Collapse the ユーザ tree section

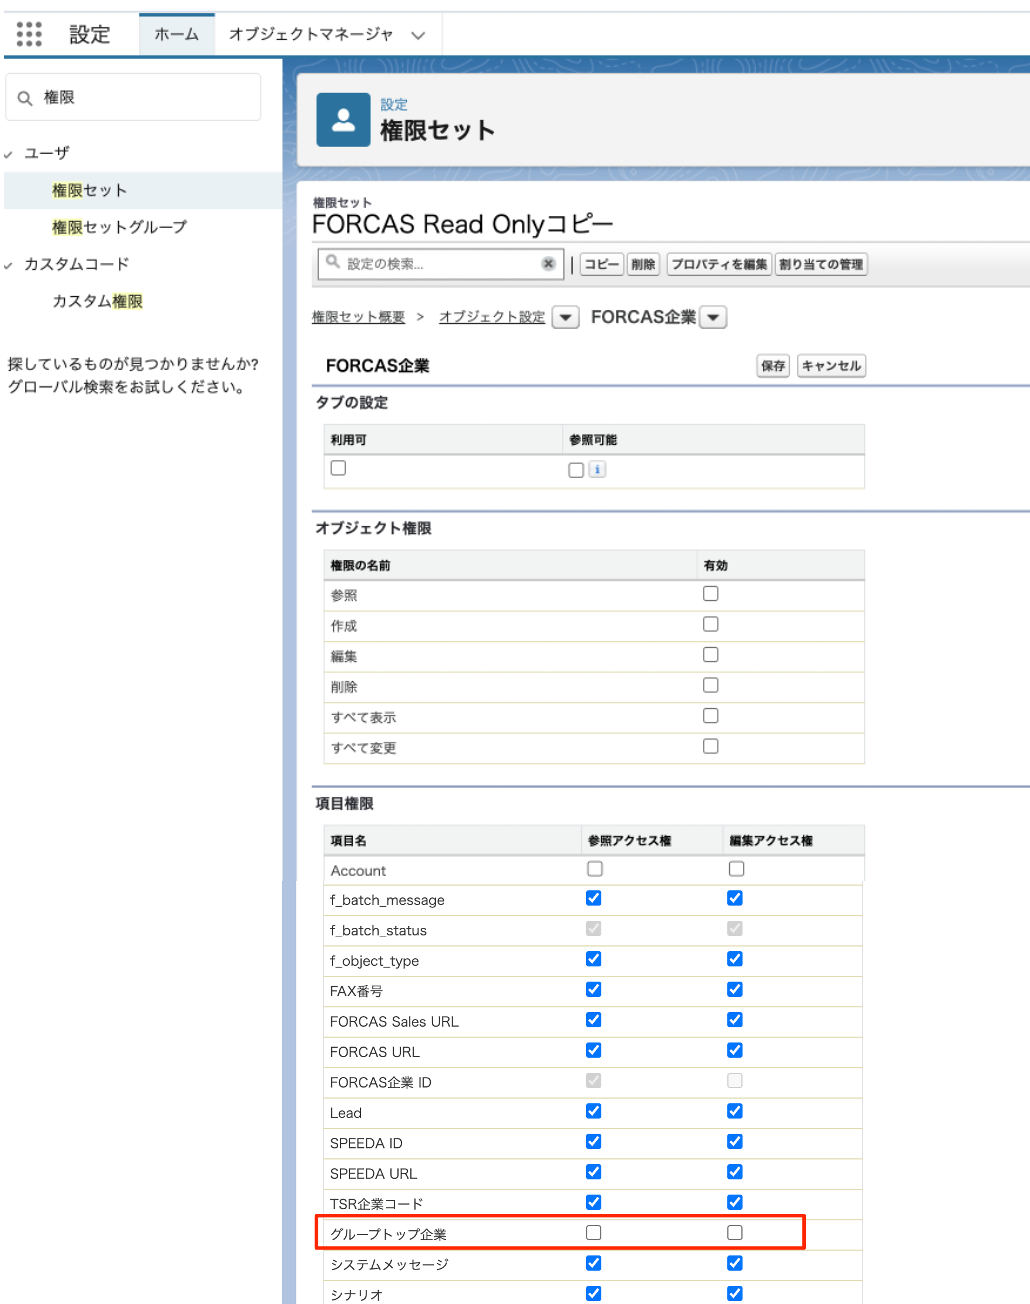point(9,154)
